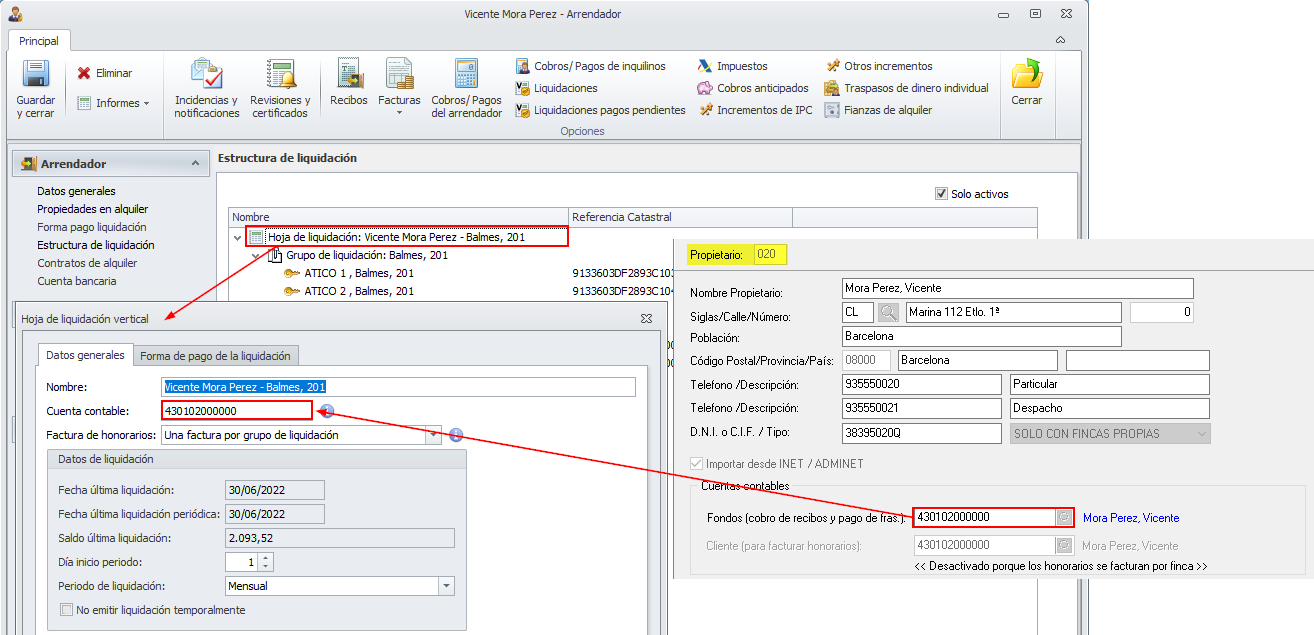The height and width of the screenshot is (635, 1314).
Task: Open the Recibos icon
Action: [x=349, y=76]
